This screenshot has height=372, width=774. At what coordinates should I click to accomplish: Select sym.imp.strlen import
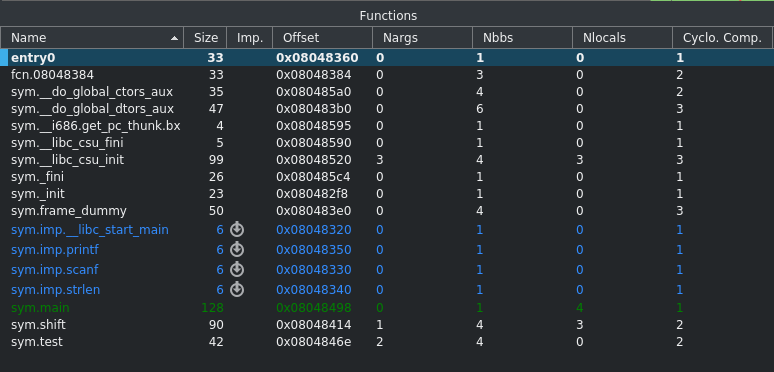click(55, 289)
